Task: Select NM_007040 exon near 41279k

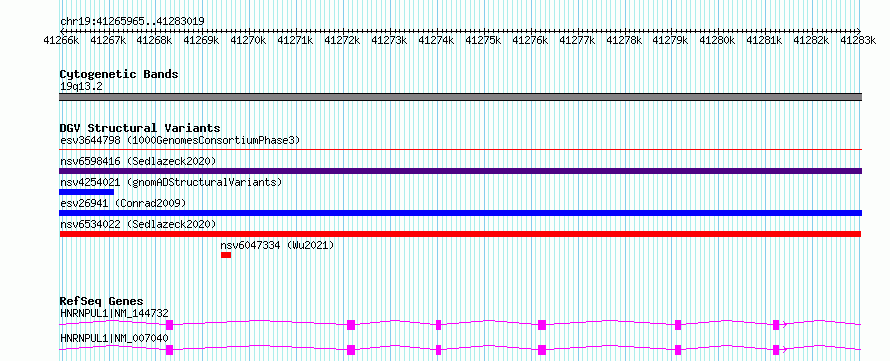Action: 678,350
